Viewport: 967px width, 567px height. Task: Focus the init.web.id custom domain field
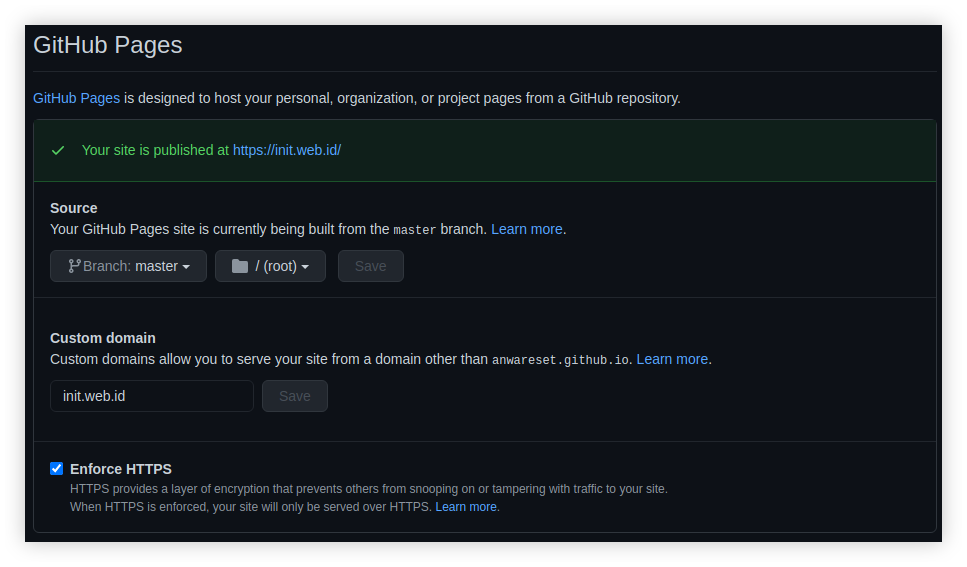[x=152, y=396]
